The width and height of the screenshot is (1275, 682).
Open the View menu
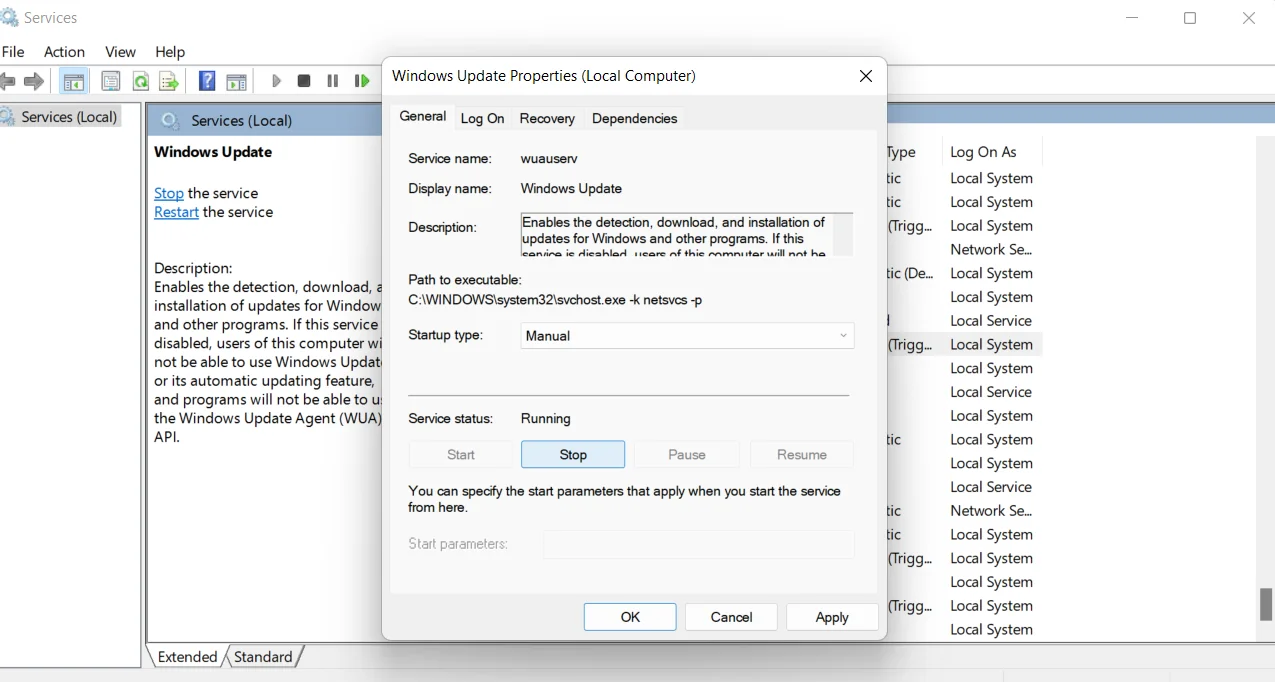pos(120,52)
